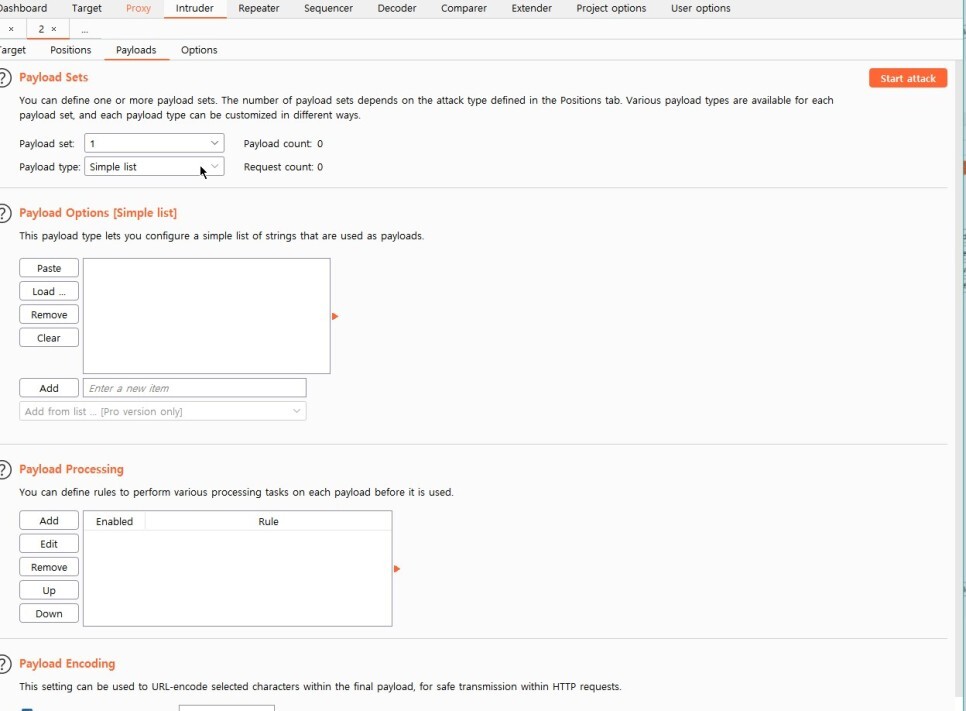This screenshot has height=711, width=966.
Task: Click Remove in Payload Processing
Action: click(49, 567)
